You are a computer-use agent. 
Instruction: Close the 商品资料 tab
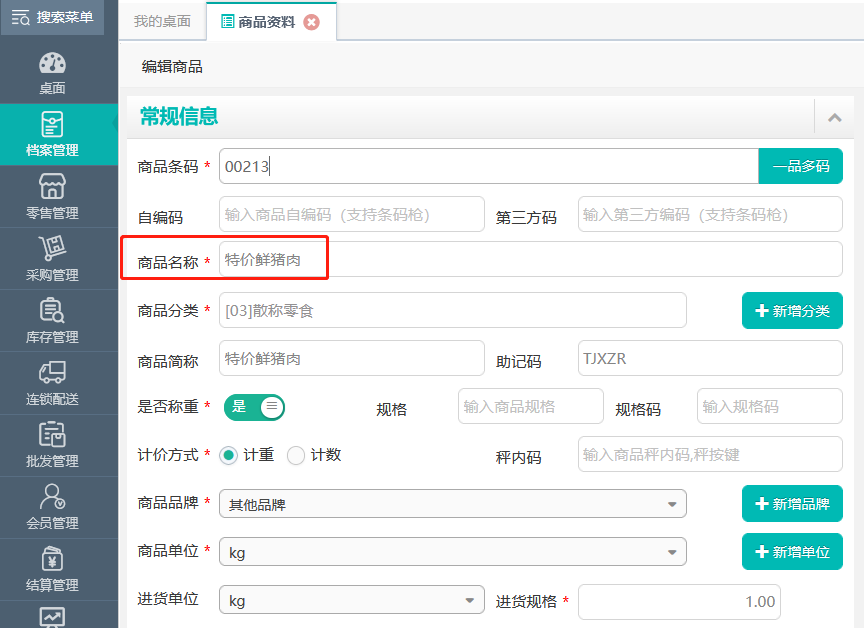pyautogui.click(x=312, y=22)
